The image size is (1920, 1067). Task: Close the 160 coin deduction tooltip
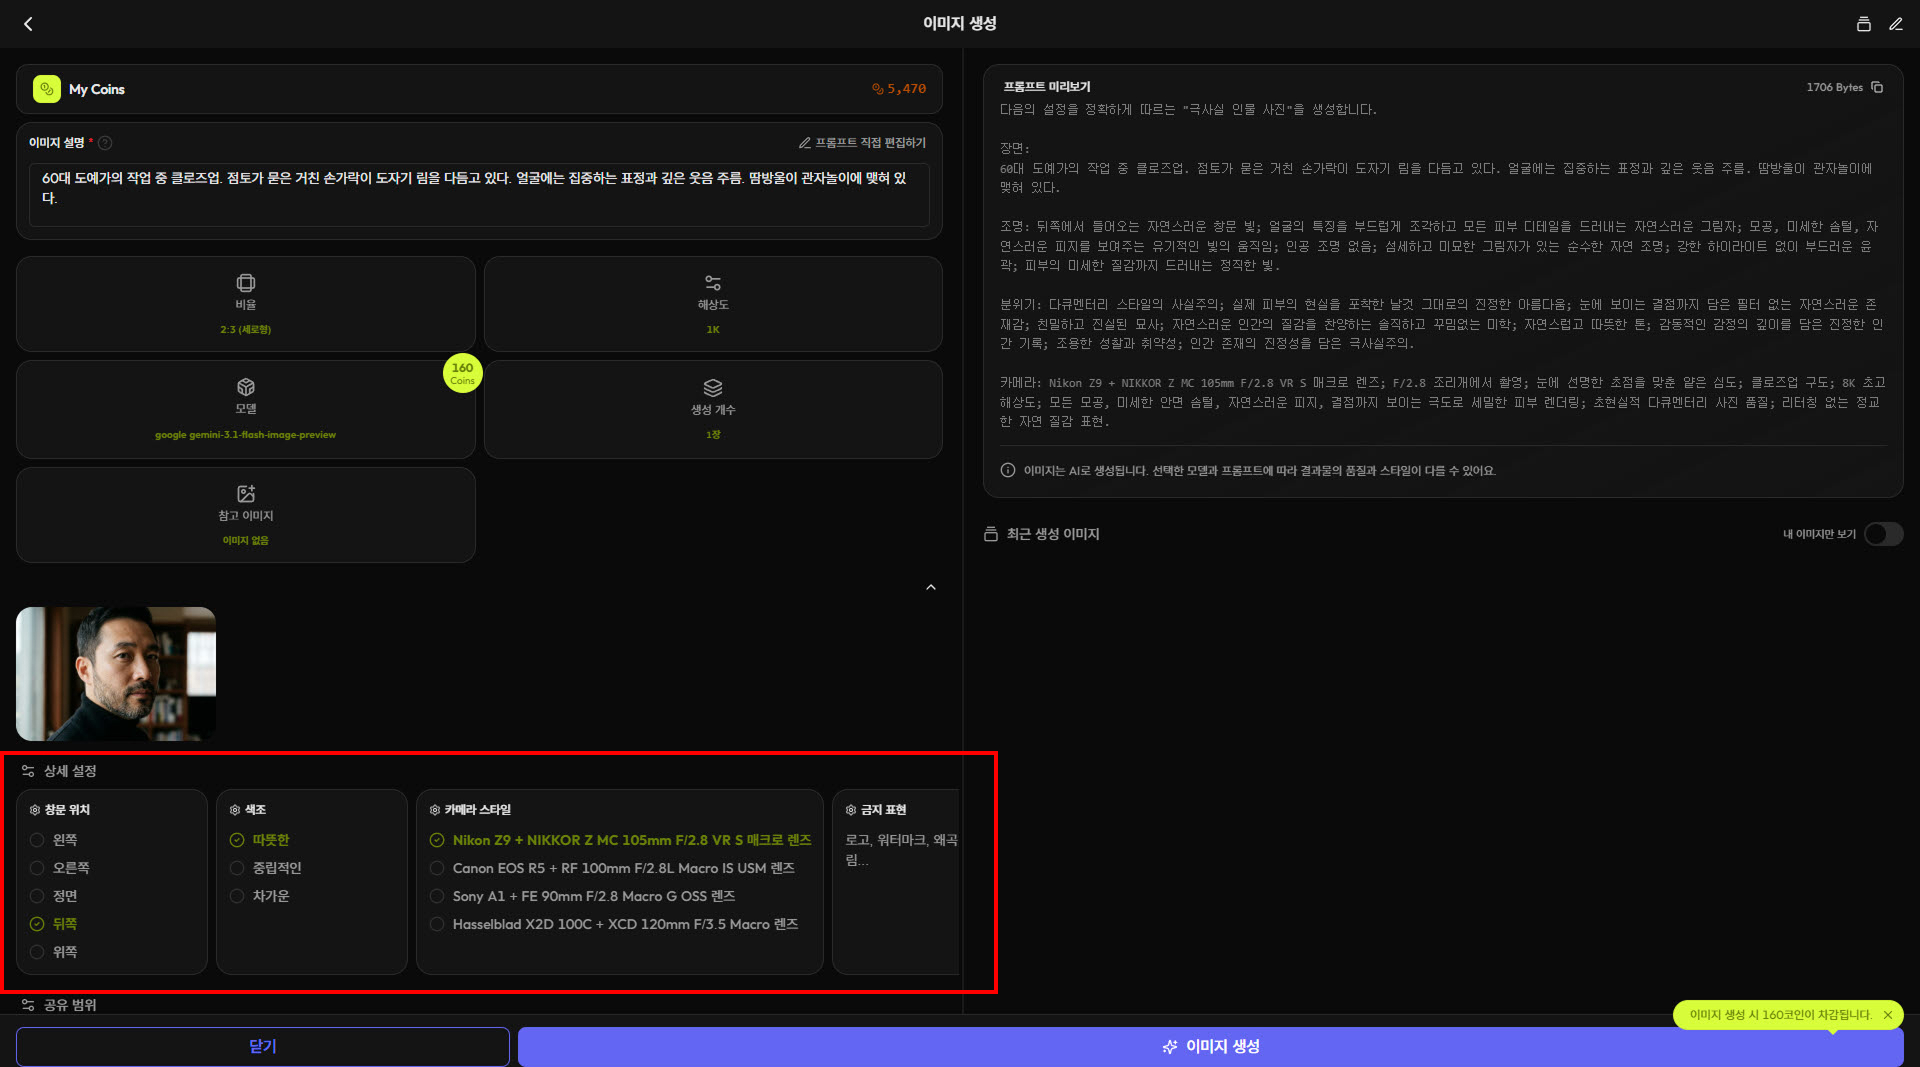point(1887,1015)
